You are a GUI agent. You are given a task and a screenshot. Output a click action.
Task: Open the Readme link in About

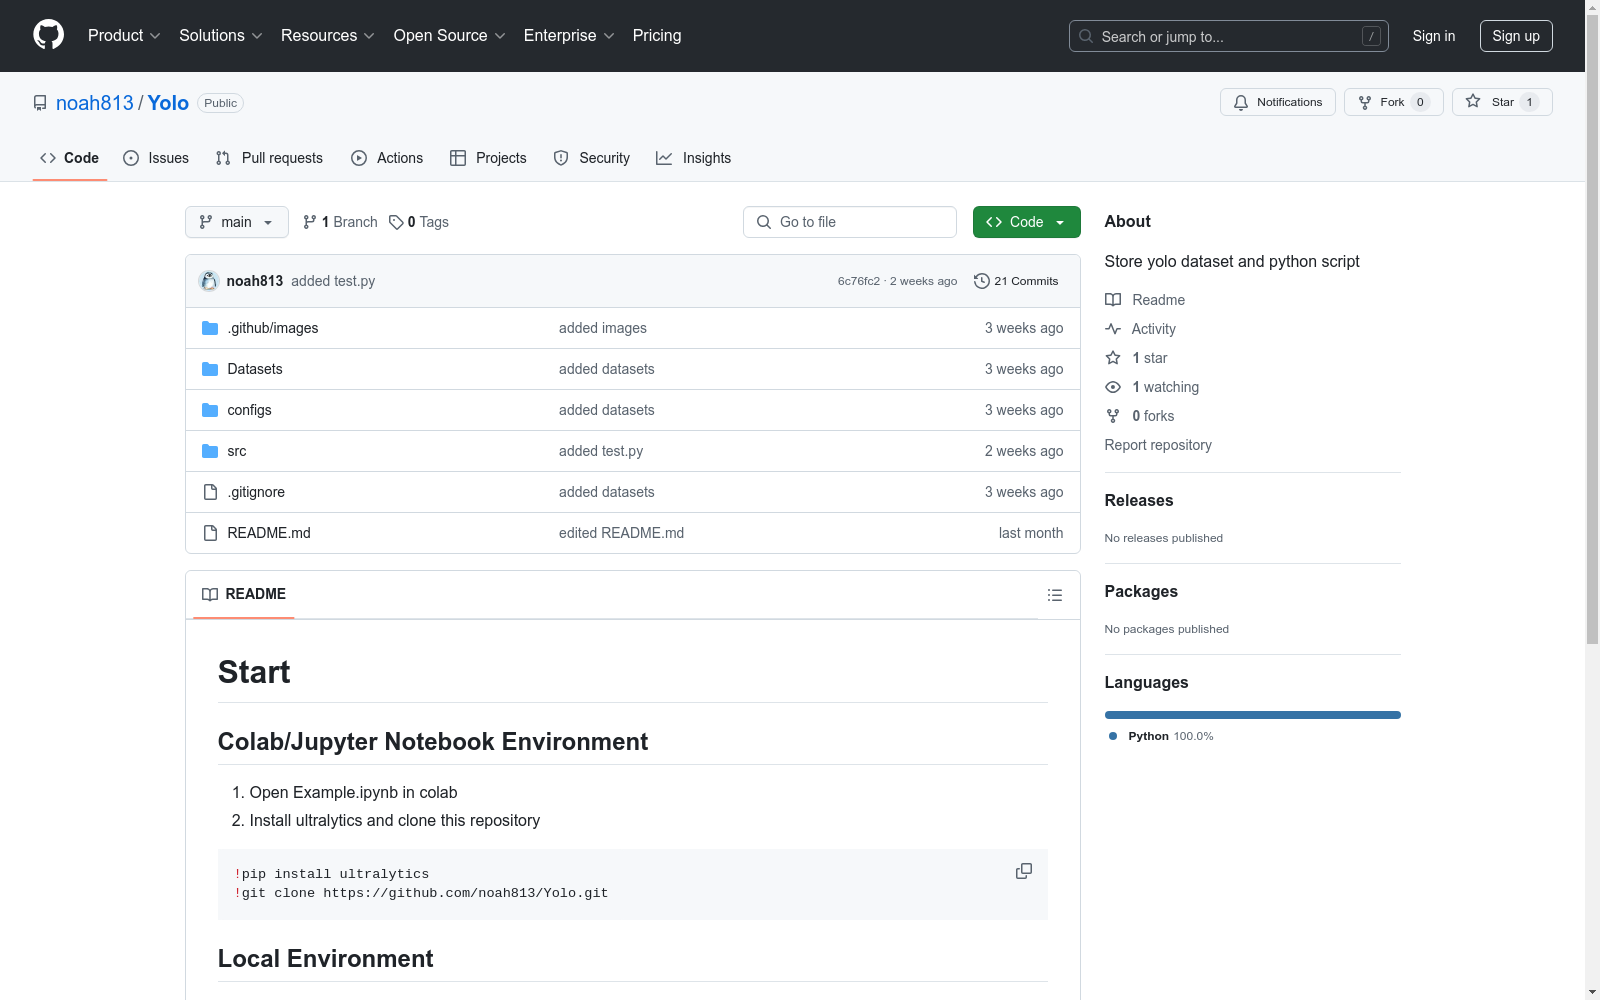[1145, 300]
